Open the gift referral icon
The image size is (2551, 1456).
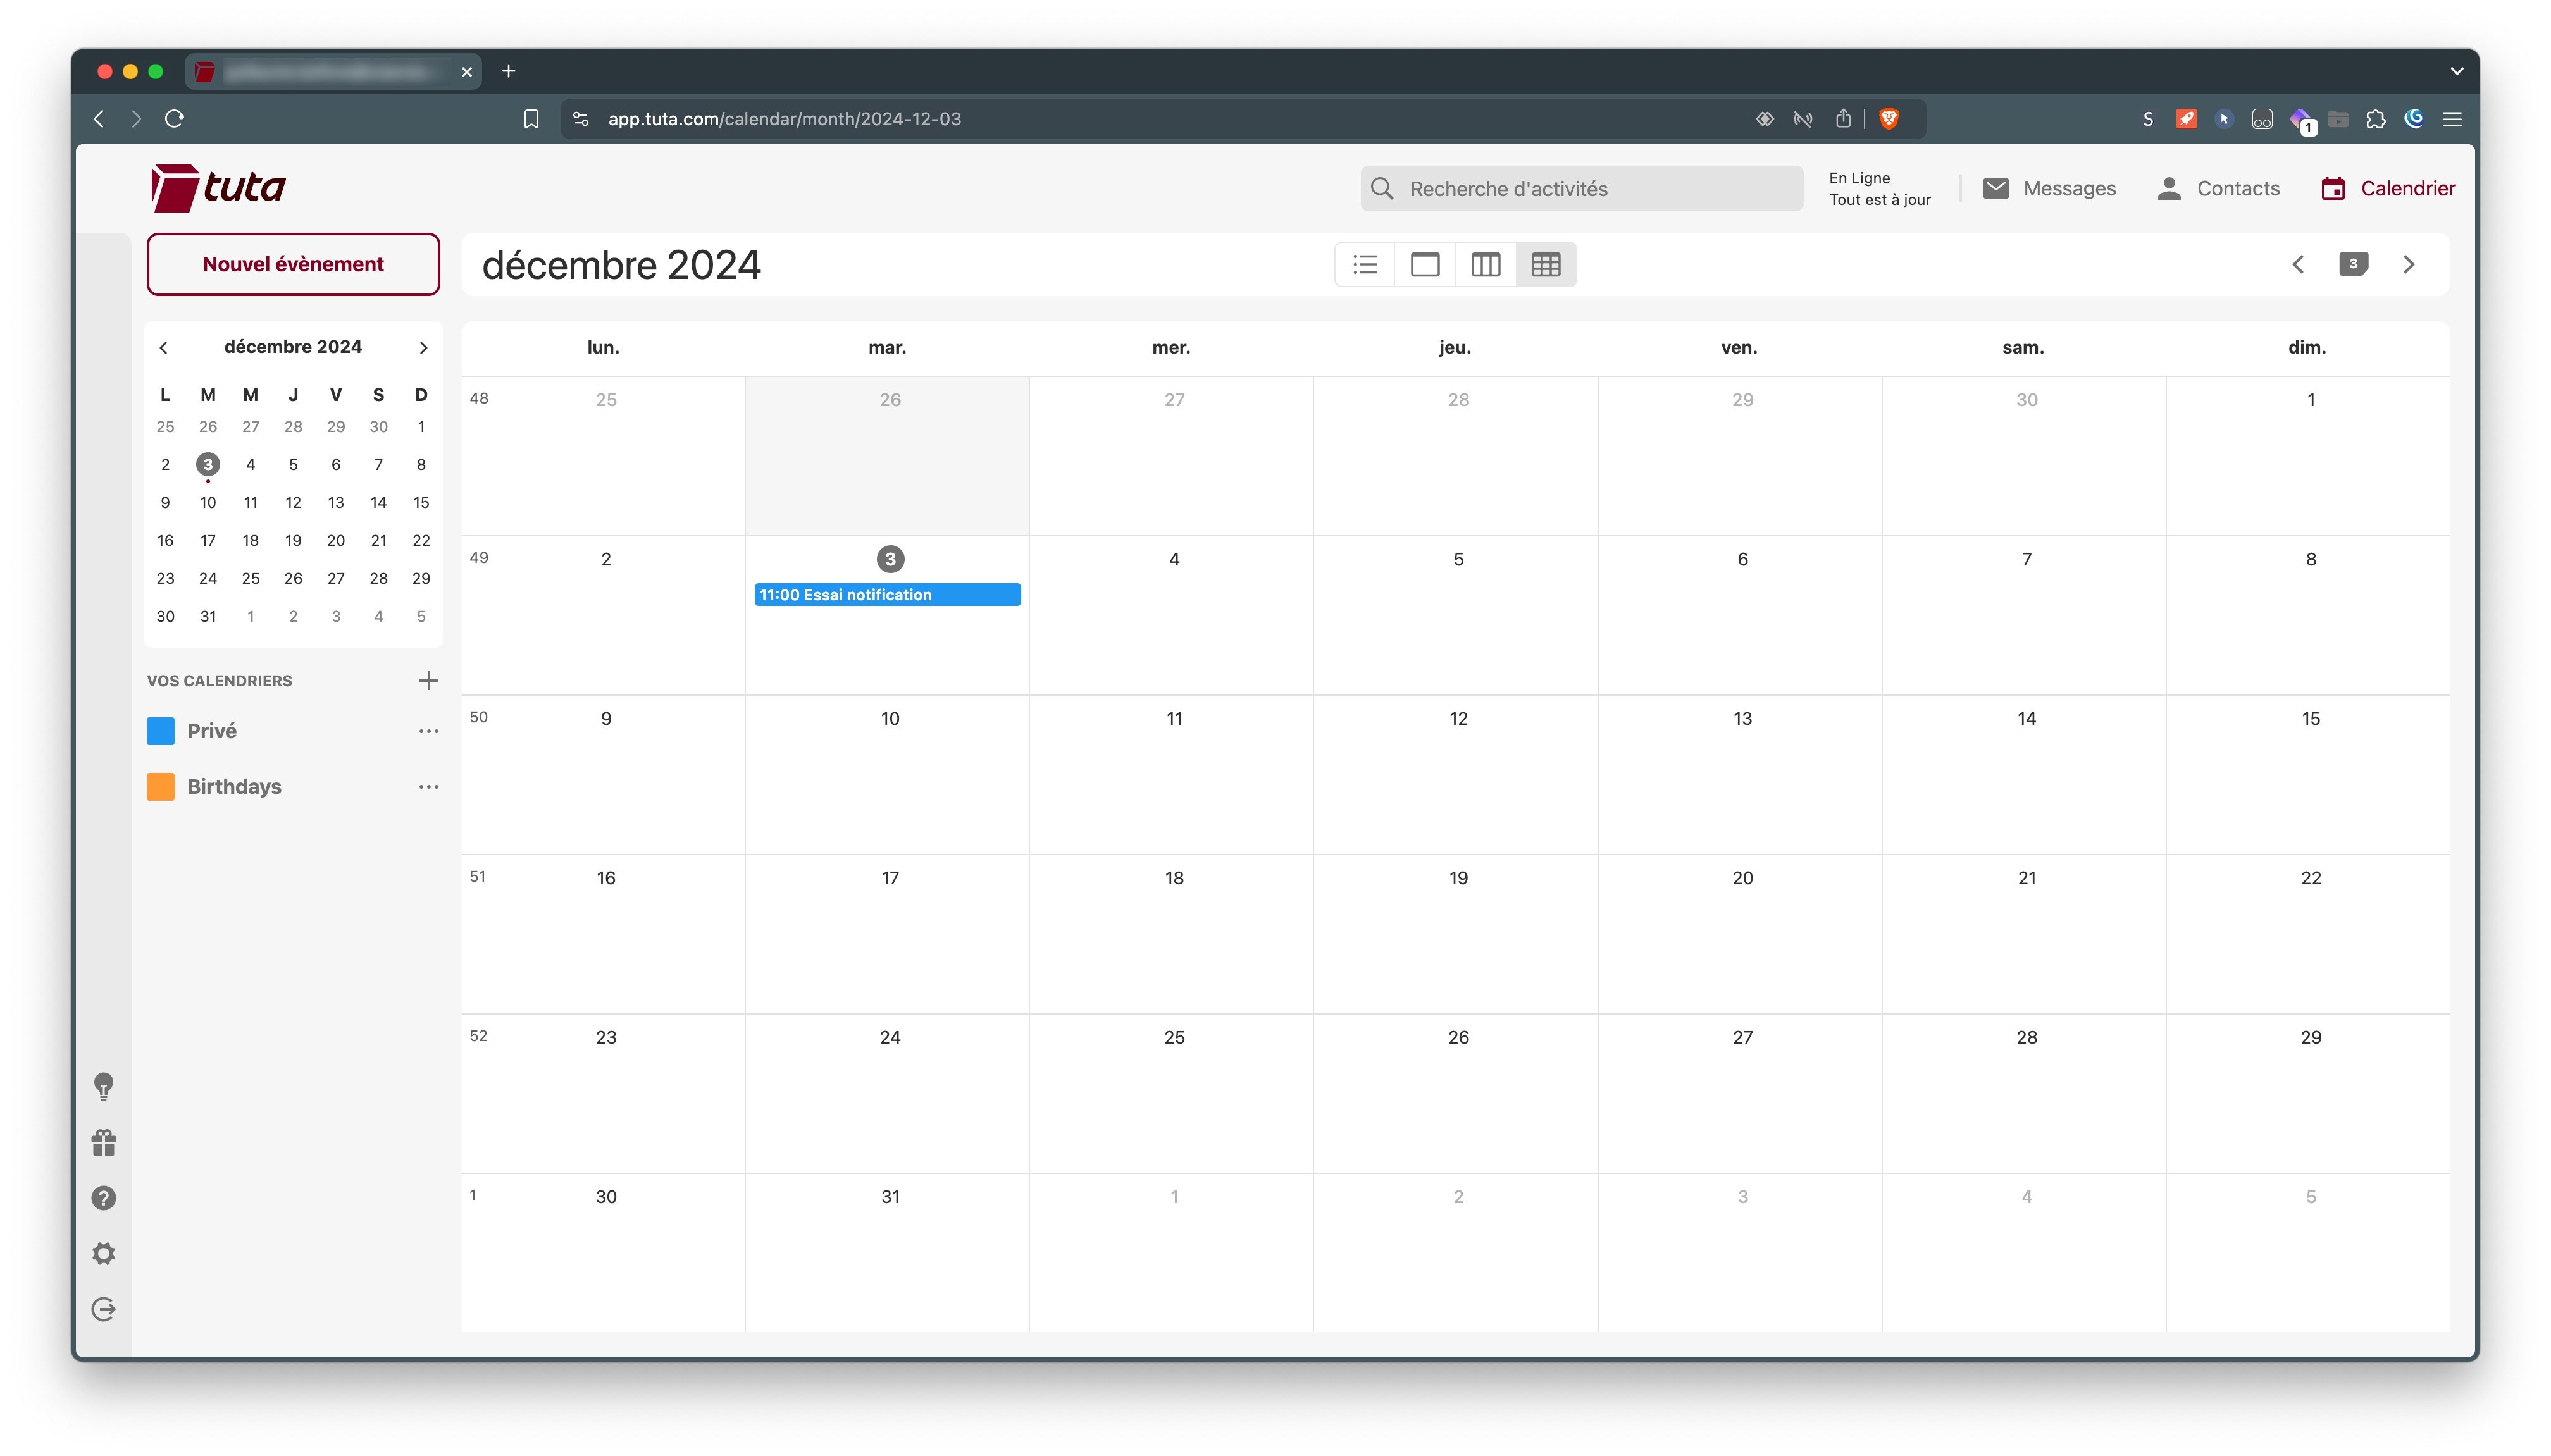pos(104,1143)
